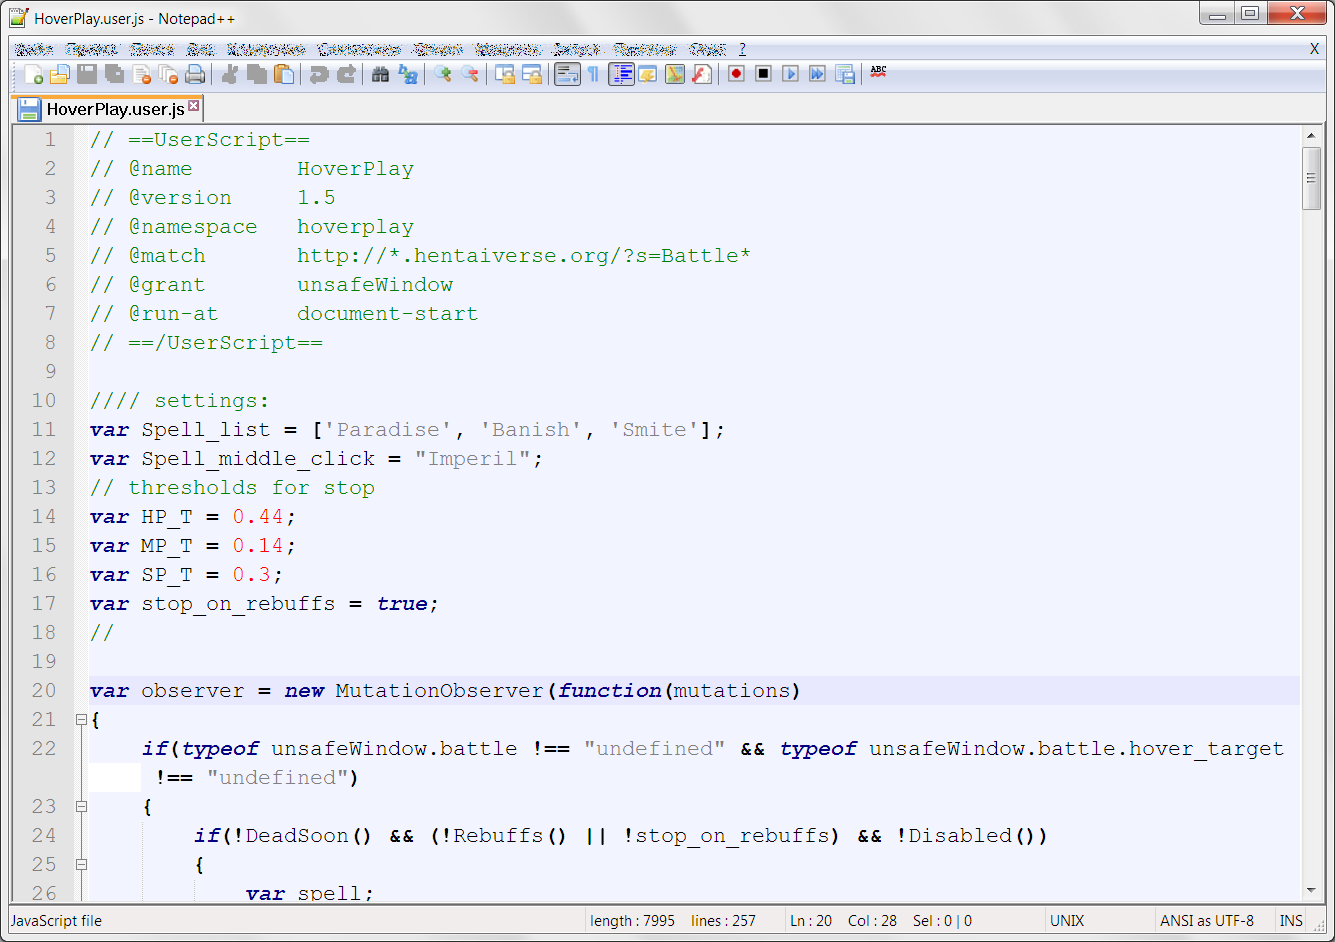The image size is (1335, 942).
Task: Create a new document via toolbar
Action: pos(34,74)
